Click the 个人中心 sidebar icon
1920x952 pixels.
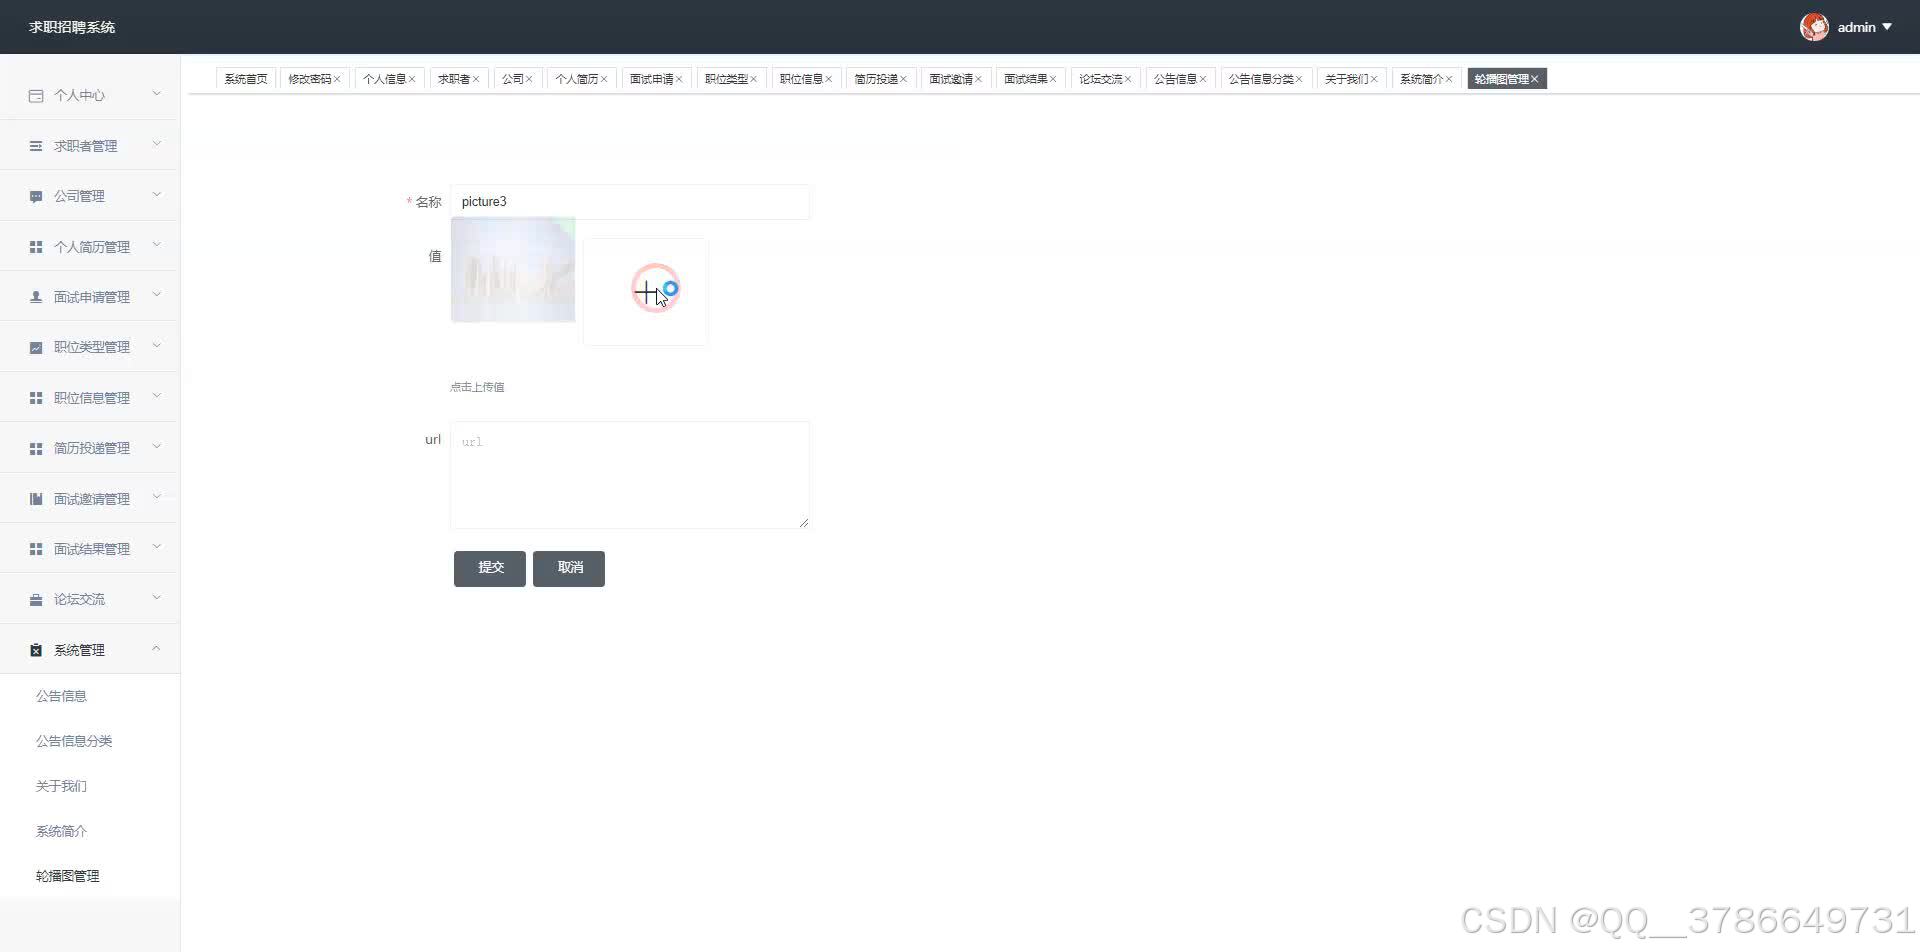click(36, 96)
